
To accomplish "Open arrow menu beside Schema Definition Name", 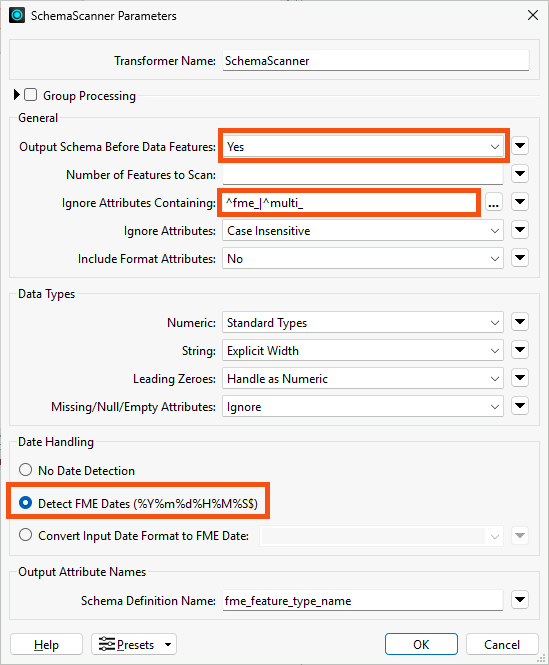I will tap(520, 599).
